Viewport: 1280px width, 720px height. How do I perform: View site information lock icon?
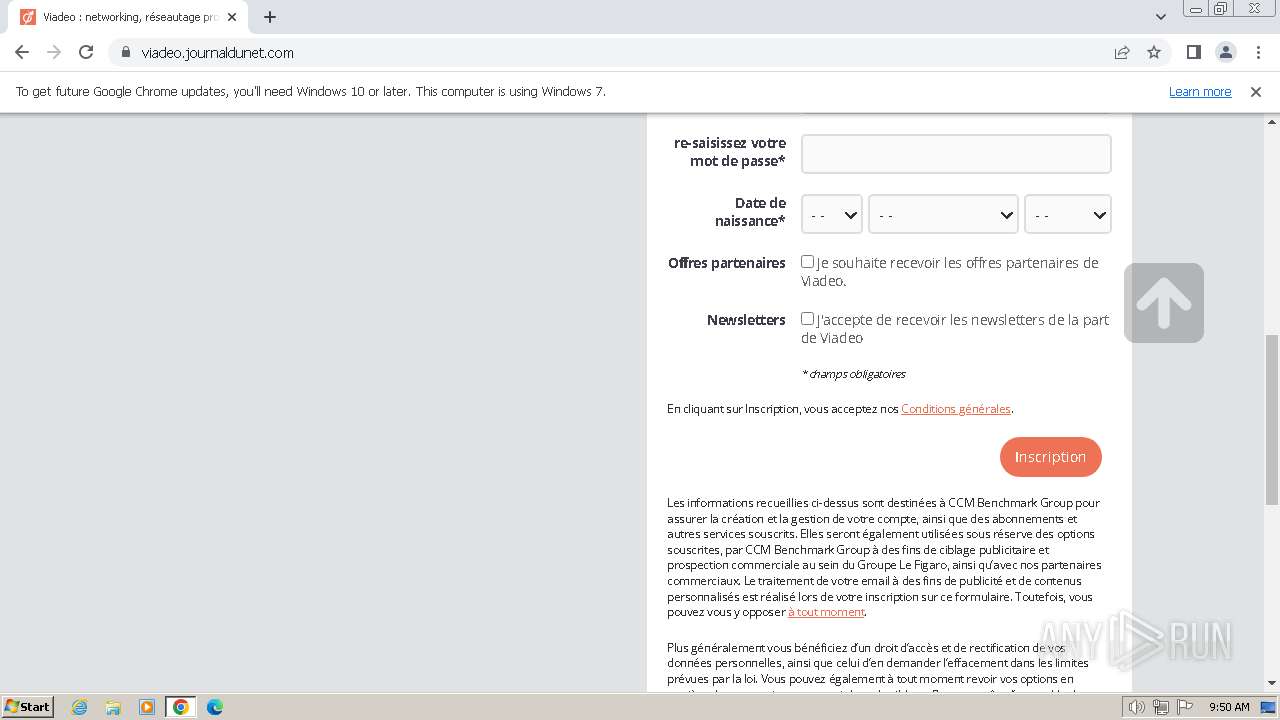click(x=126, y=52)
